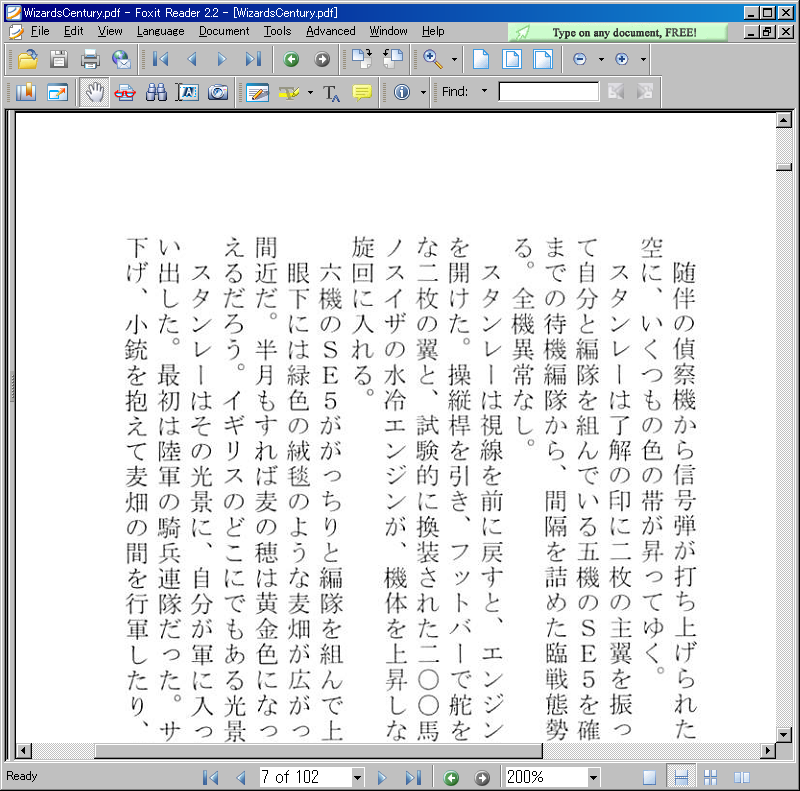
Task: Switch to continuous page layout
Action: (681, 778)
